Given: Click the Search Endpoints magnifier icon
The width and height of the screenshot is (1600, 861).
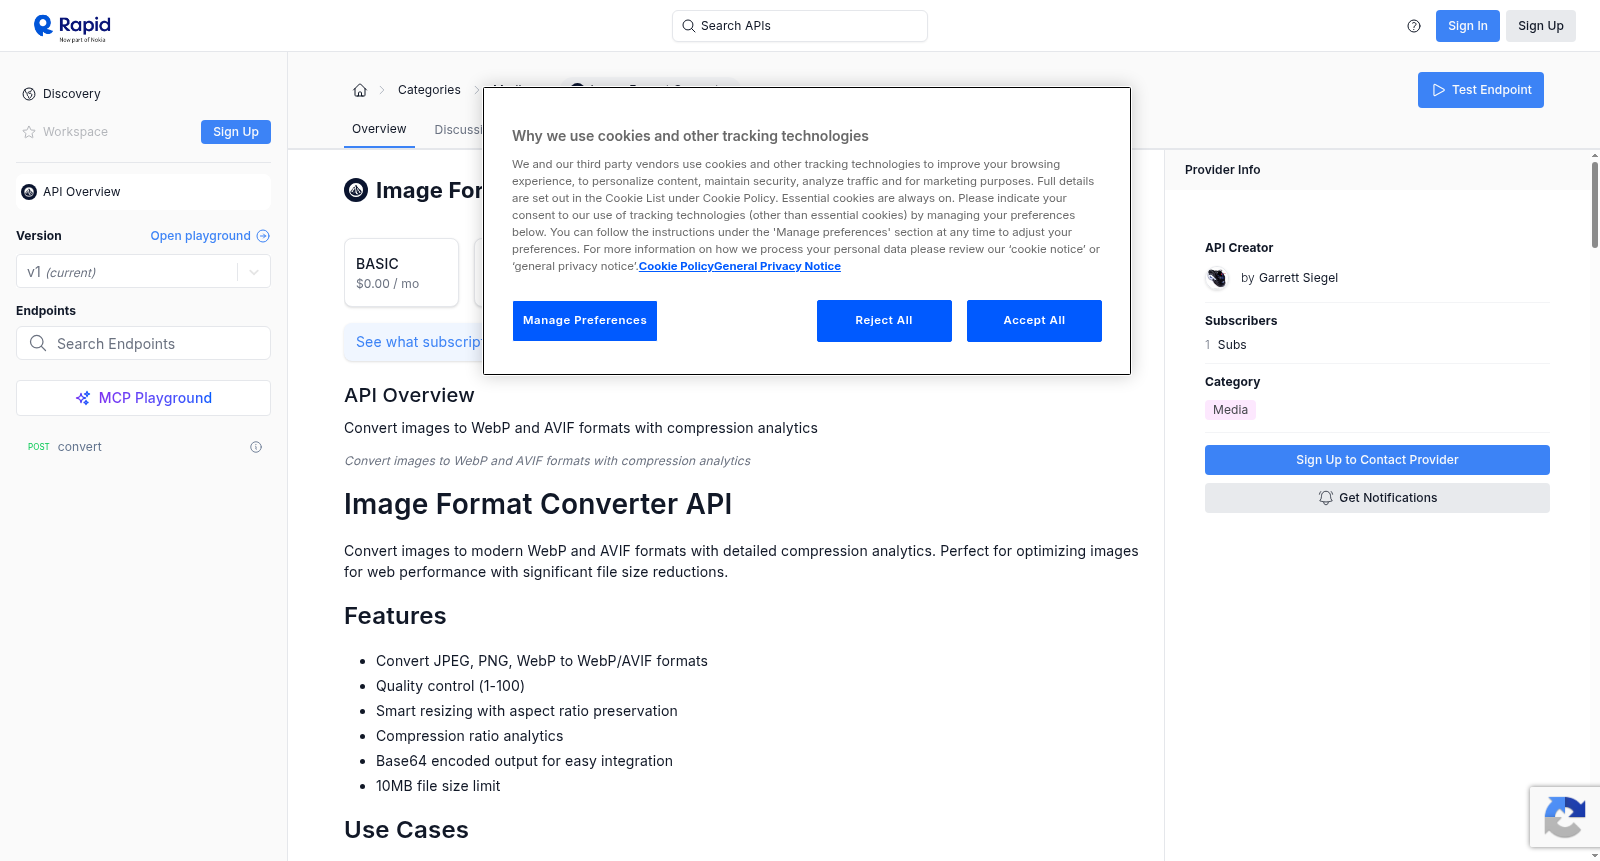Looking at the screenshot, I should [x=38, y=343].
